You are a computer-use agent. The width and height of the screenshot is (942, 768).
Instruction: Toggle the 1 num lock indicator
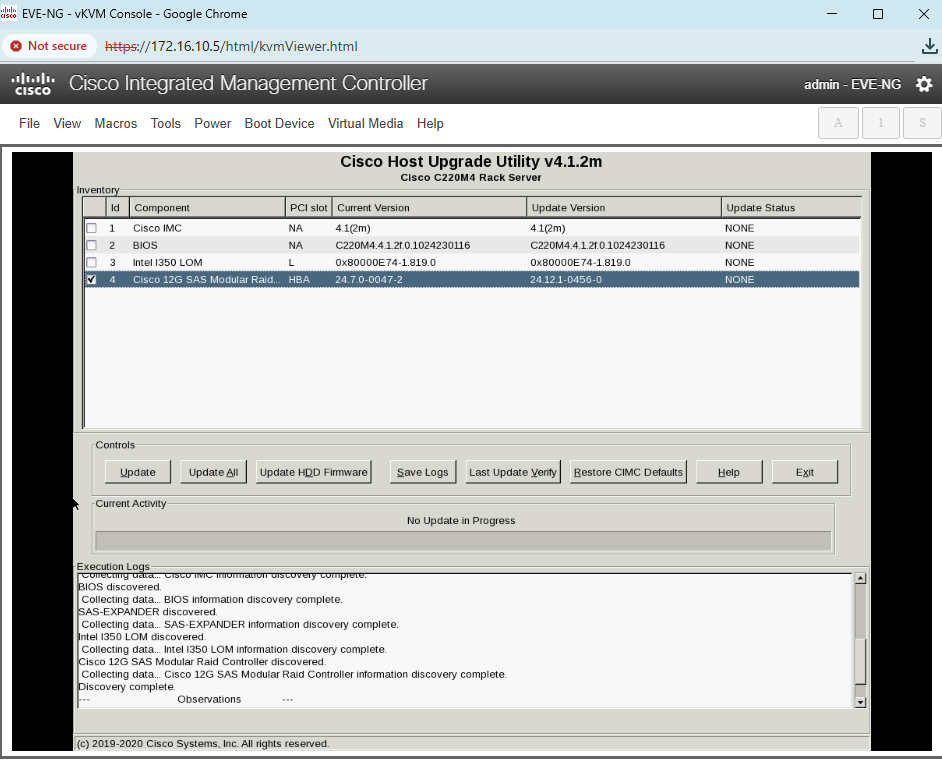881,123
